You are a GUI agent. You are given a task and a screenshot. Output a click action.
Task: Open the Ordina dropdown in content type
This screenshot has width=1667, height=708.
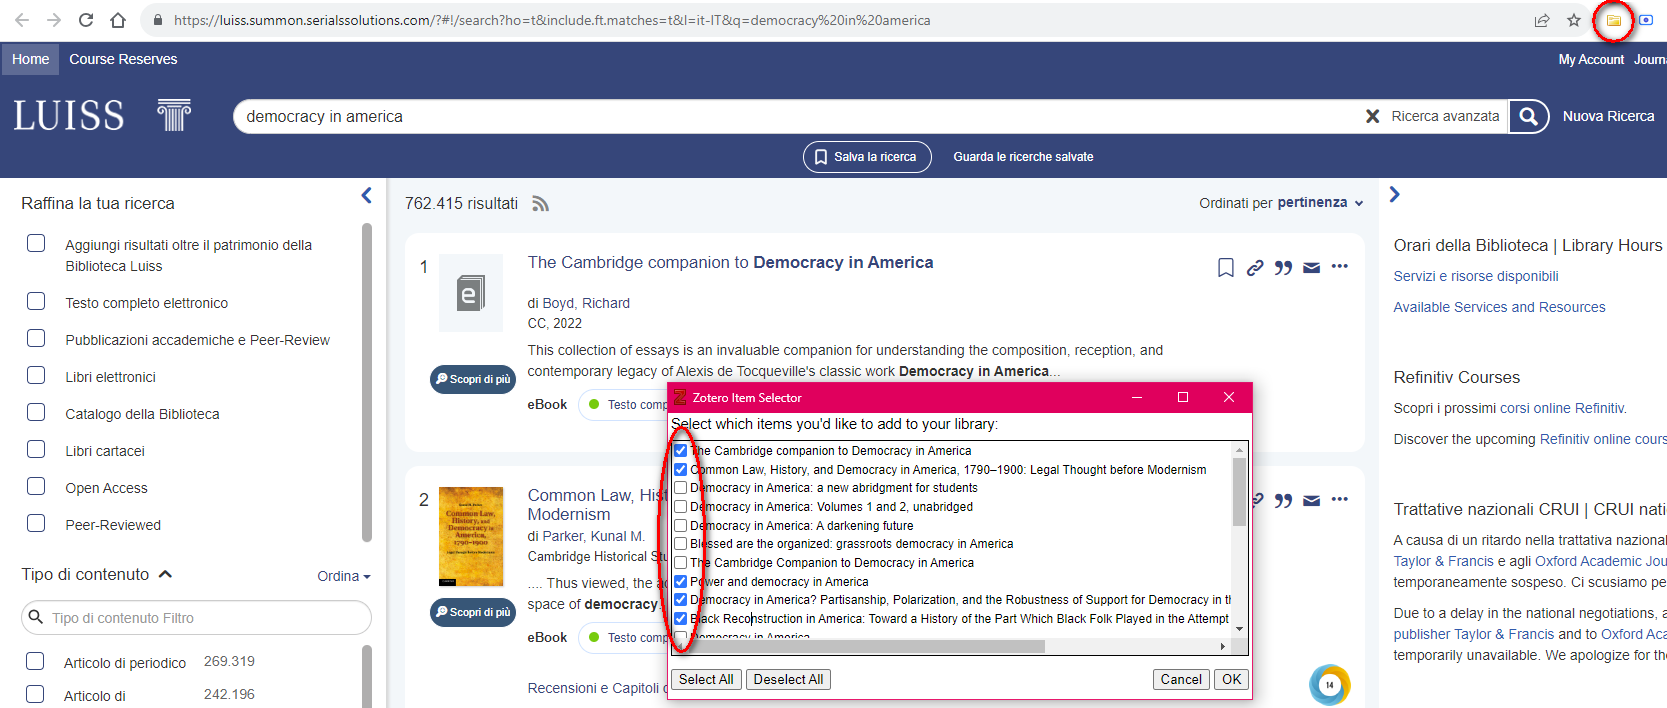[x=343, y=576]
